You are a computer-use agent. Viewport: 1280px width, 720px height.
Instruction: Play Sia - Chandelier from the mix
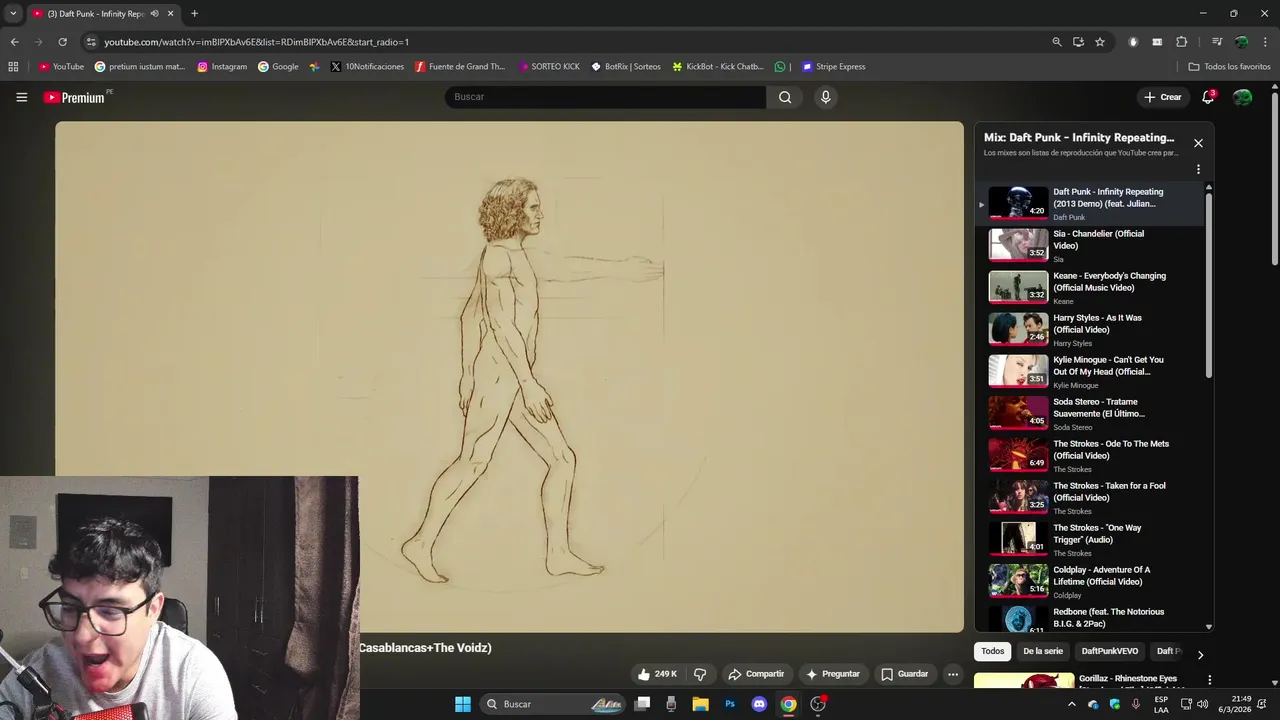coord(1090,245)
